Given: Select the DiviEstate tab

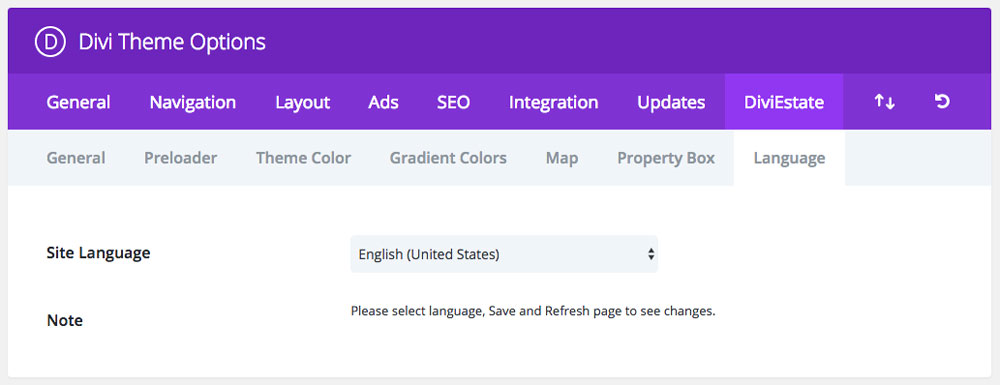Looking at the screenshot, I should click(784, 102).
